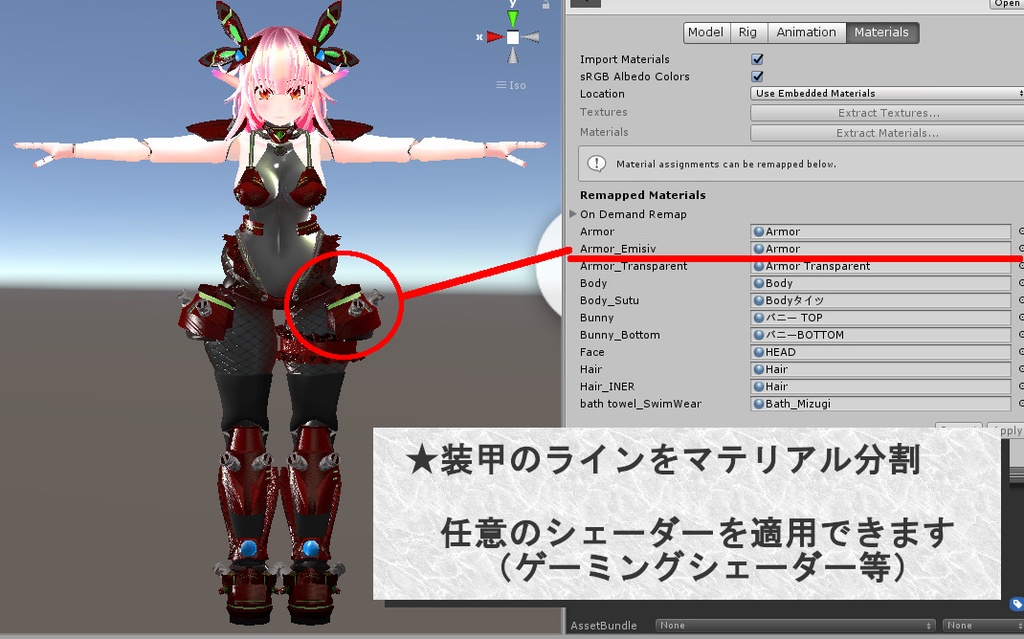Expand the On Demand Remap section

pos(572,214)
